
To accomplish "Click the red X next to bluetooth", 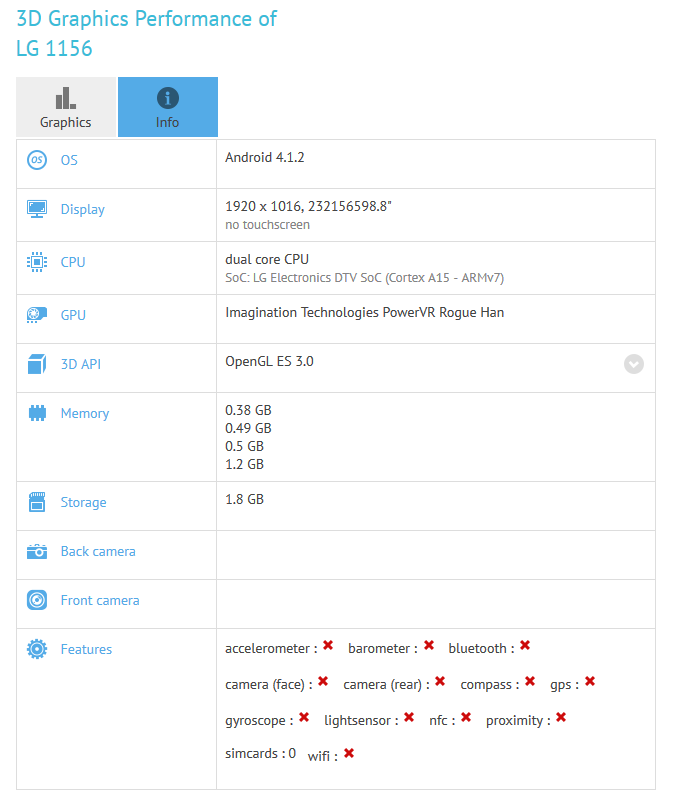I will [525, 645].
